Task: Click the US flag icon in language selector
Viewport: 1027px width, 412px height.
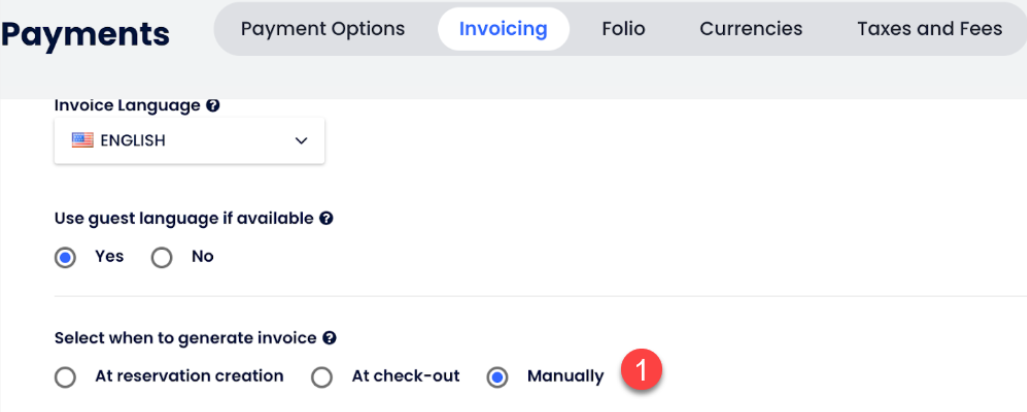Action: (x=82, y=141)
